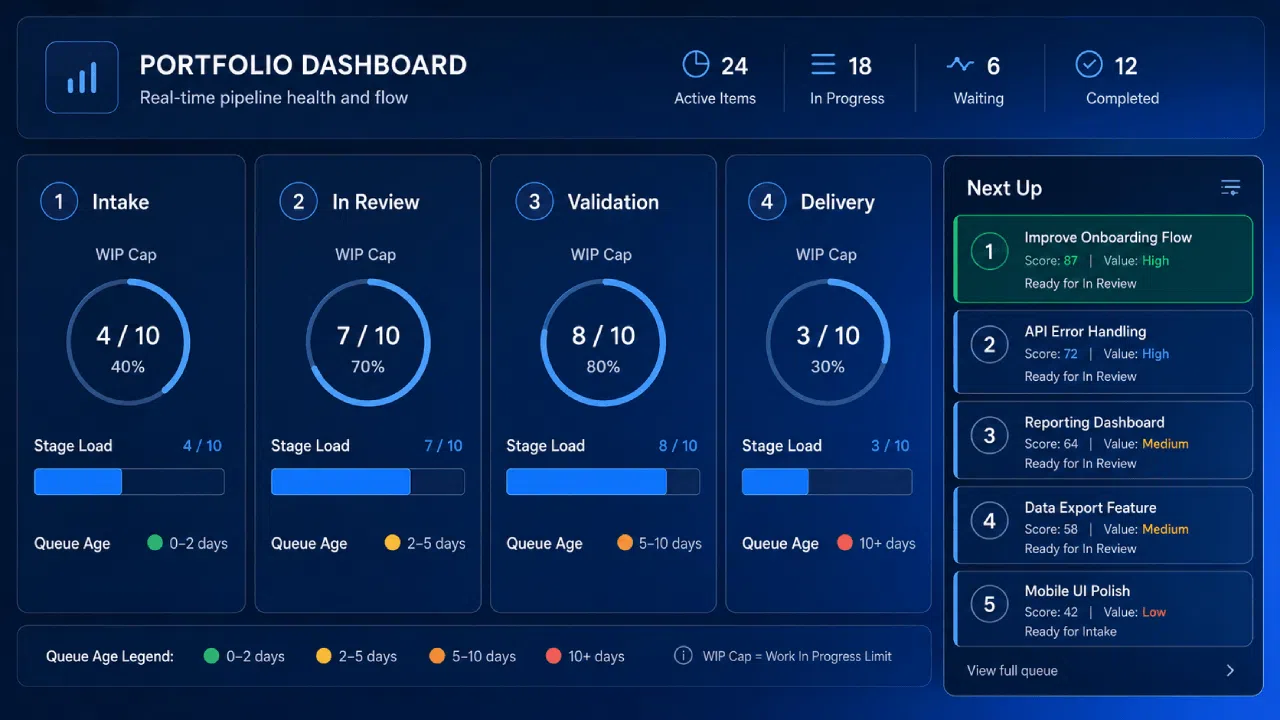Expand the full queue chevron arrow

pos(1230,671)
